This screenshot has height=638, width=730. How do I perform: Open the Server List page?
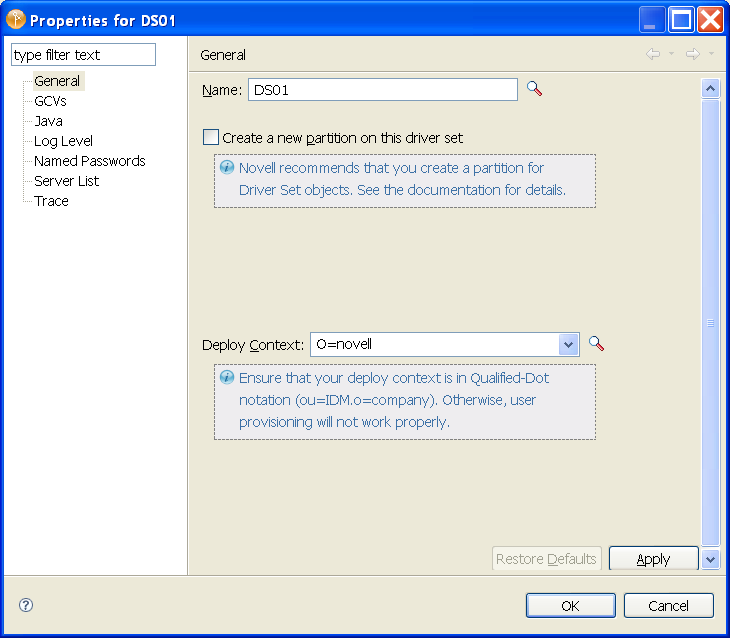67,181
